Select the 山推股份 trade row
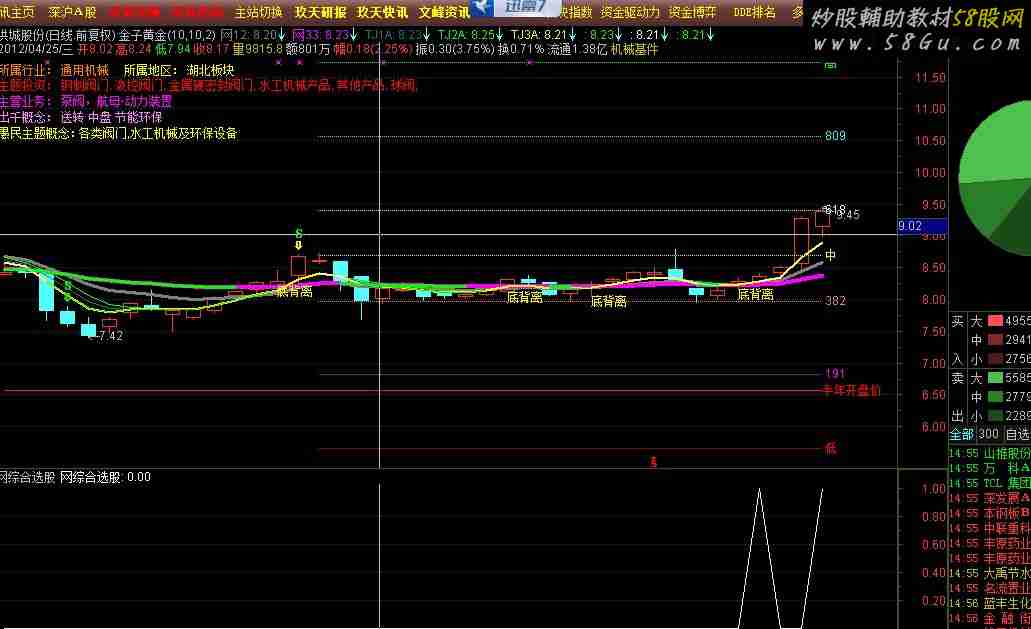Viewport: 1031px width, 629px height. [990, 454]
